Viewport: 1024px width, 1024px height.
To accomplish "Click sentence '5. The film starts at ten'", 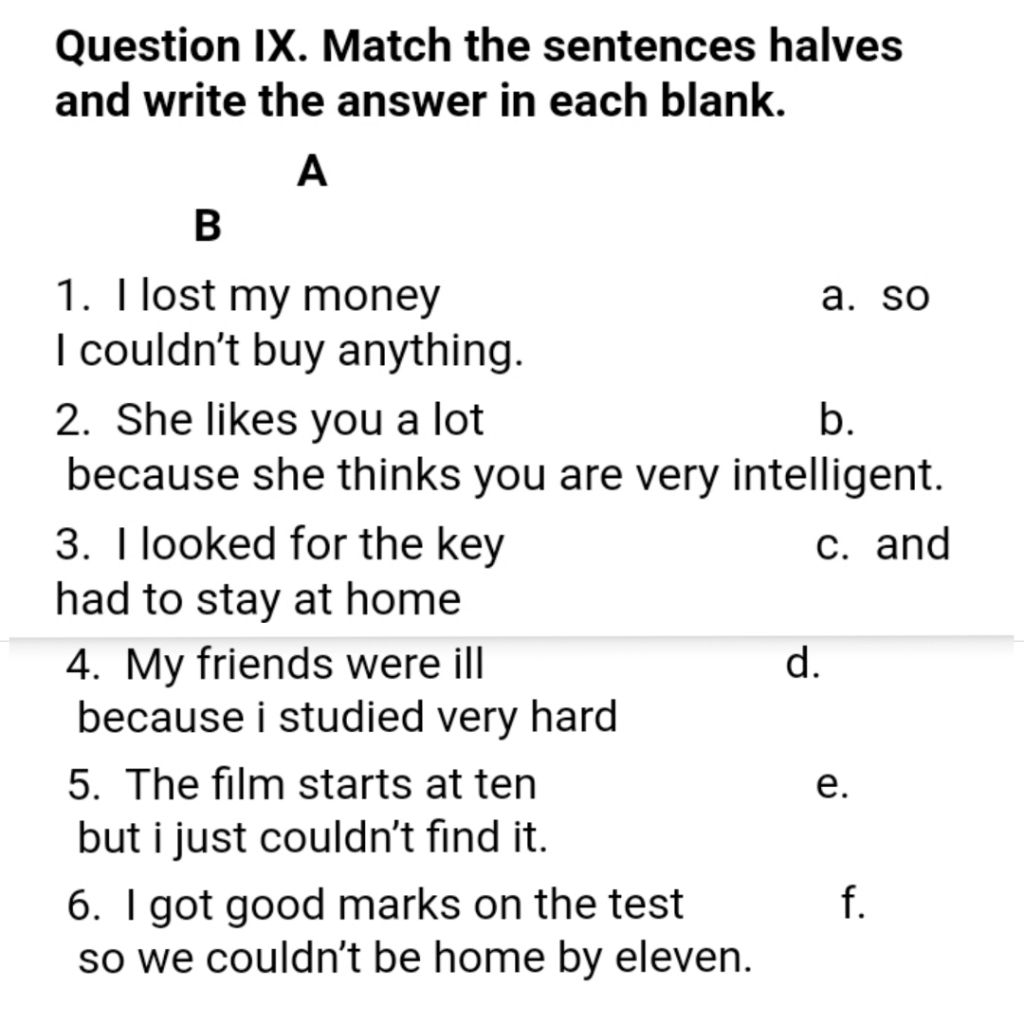I will (x=302, y=784).
